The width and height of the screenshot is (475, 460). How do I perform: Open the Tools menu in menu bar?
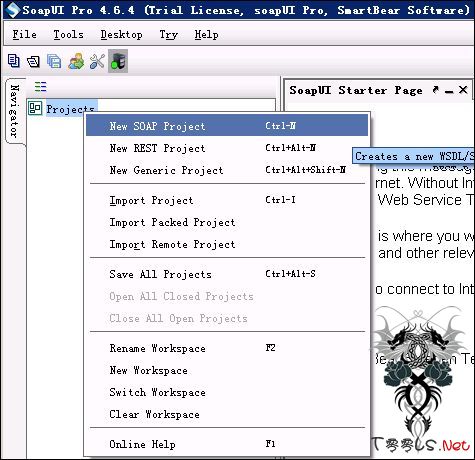pos(69,34)
